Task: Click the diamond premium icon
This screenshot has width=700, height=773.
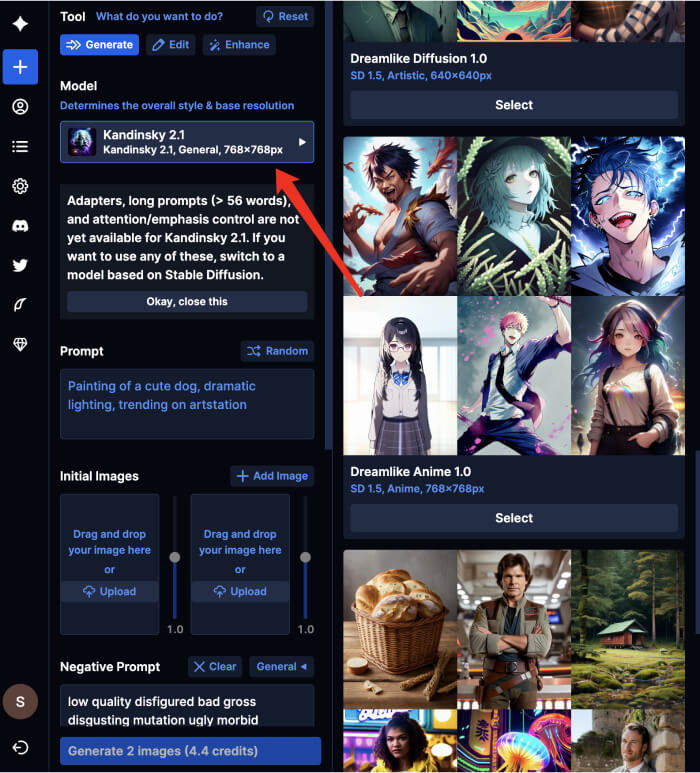Action: click(x=20, y=345)
